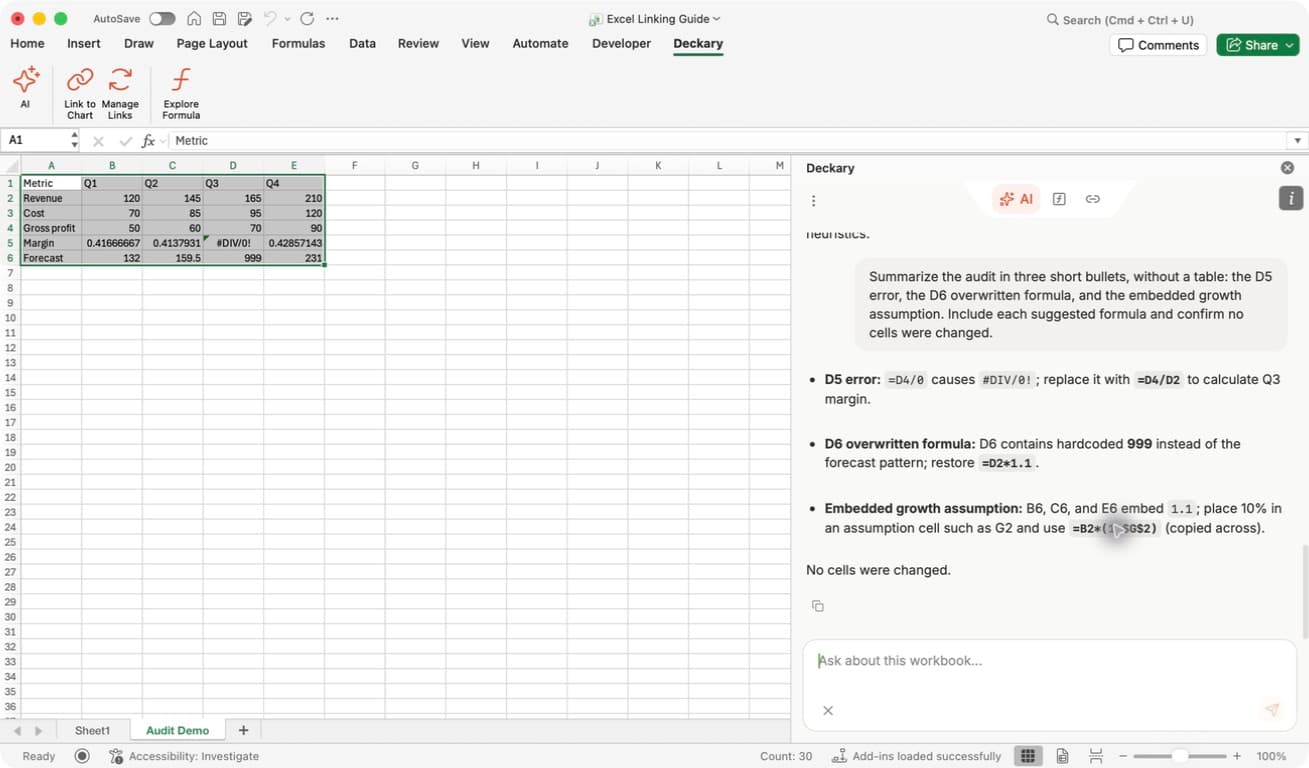
Task: Undo the last action
Action: tap(270, 19)
